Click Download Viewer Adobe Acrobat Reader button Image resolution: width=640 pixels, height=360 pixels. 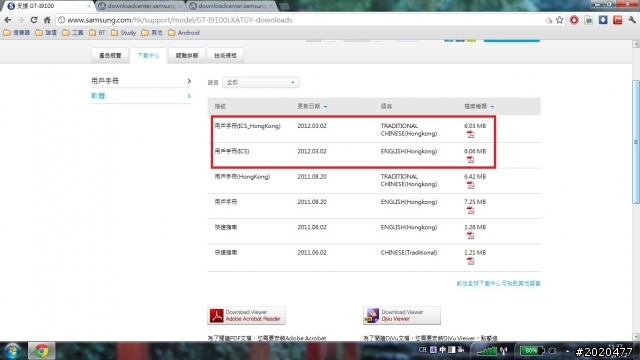click(247, 316)
